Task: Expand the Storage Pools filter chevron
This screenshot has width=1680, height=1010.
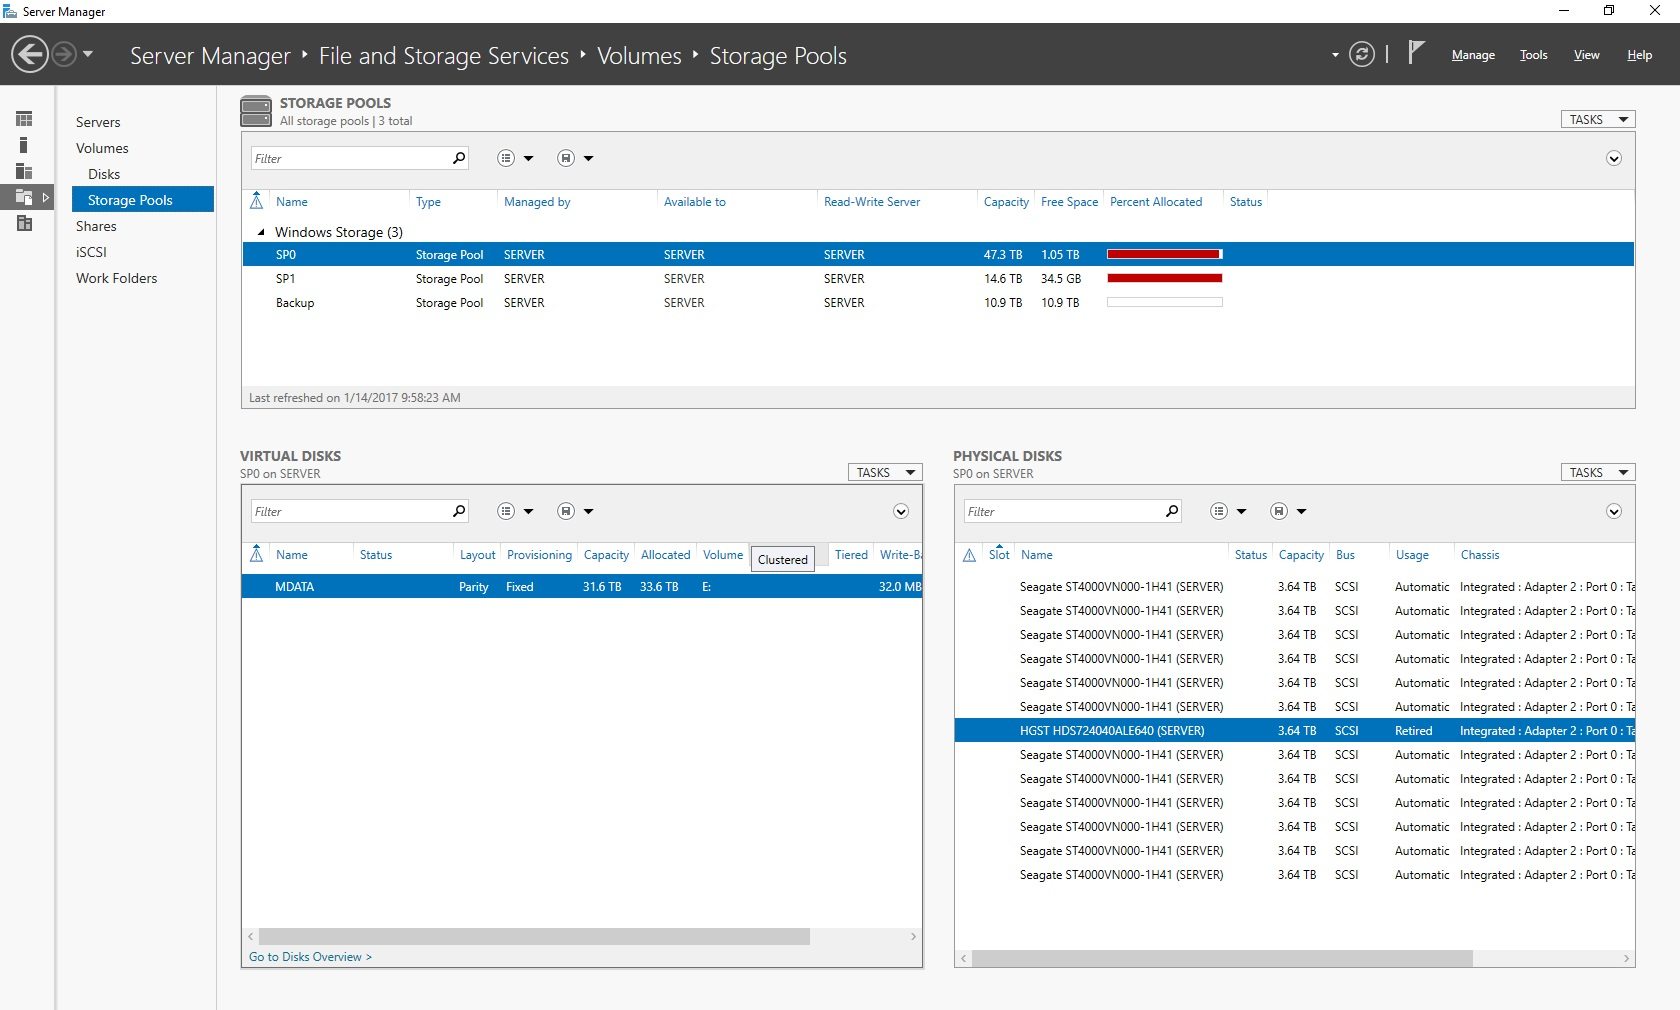Action: pyautogui.click(x=1613, y=158)
